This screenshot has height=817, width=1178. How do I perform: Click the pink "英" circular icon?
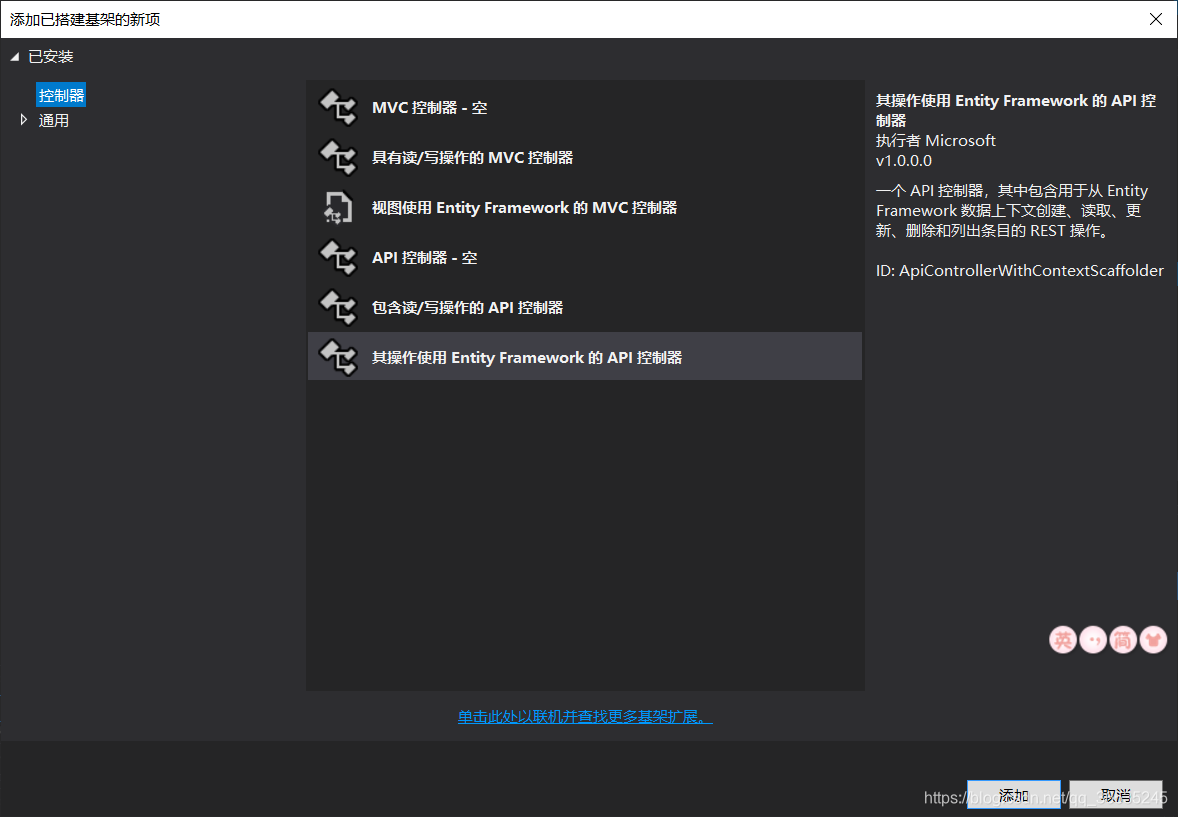pyautogui.click(x=1062, y=639)
